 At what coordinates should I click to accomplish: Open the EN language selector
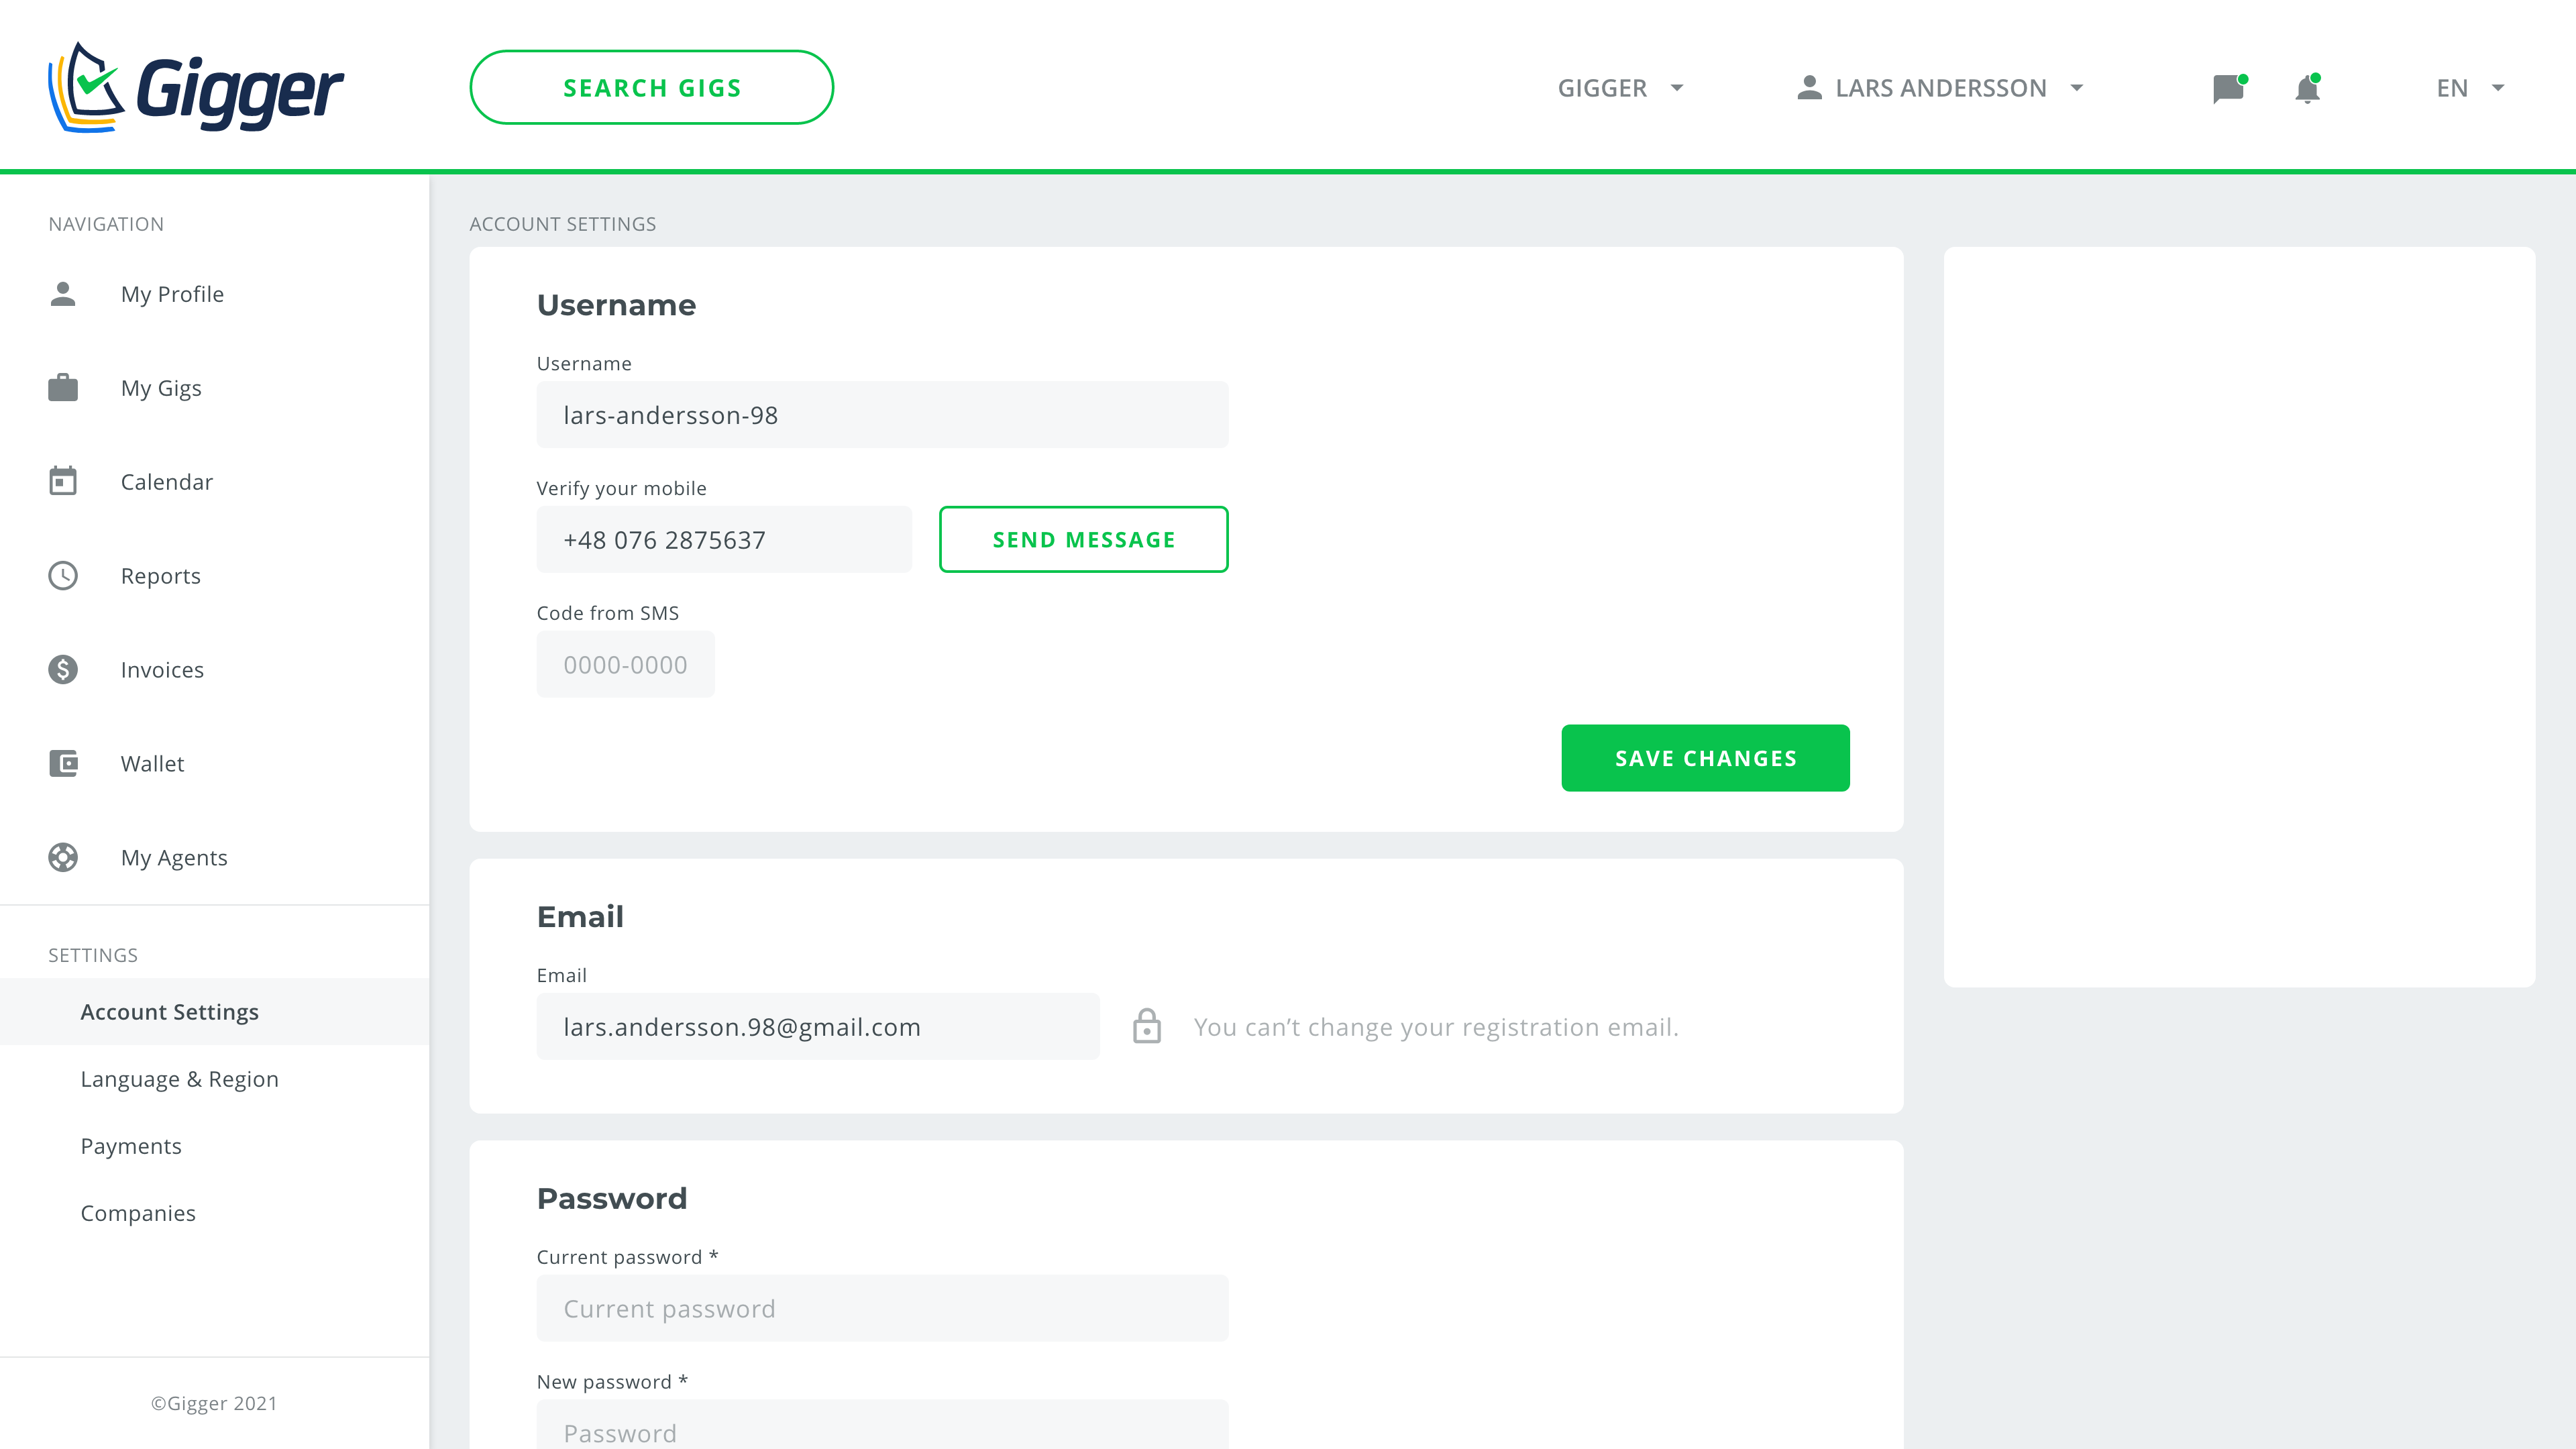2470,88
